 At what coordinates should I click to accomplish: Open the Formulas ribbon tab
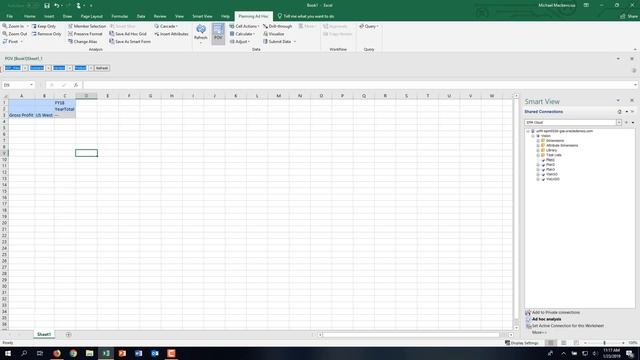coord(120,16)
